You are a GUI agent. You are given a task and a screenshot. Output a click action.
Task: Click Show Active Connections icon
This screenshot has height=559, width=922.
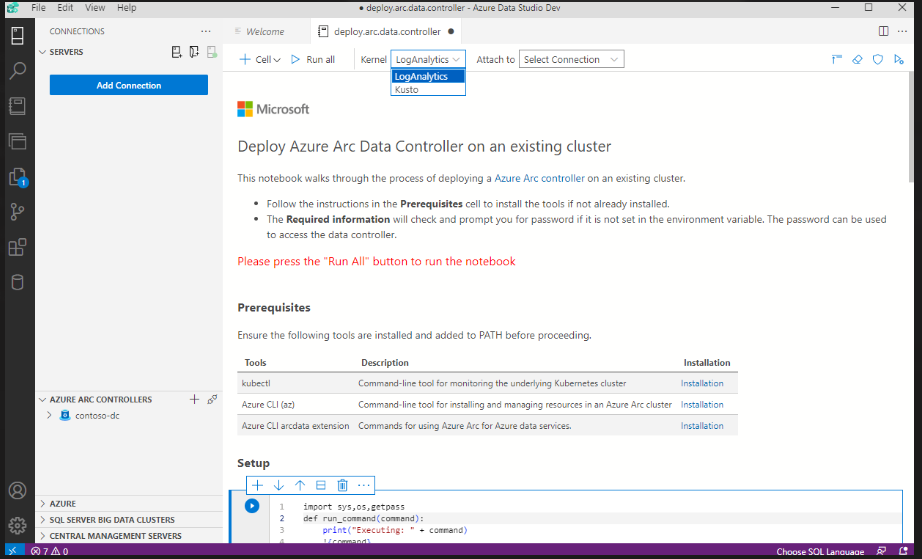(212, 52)
